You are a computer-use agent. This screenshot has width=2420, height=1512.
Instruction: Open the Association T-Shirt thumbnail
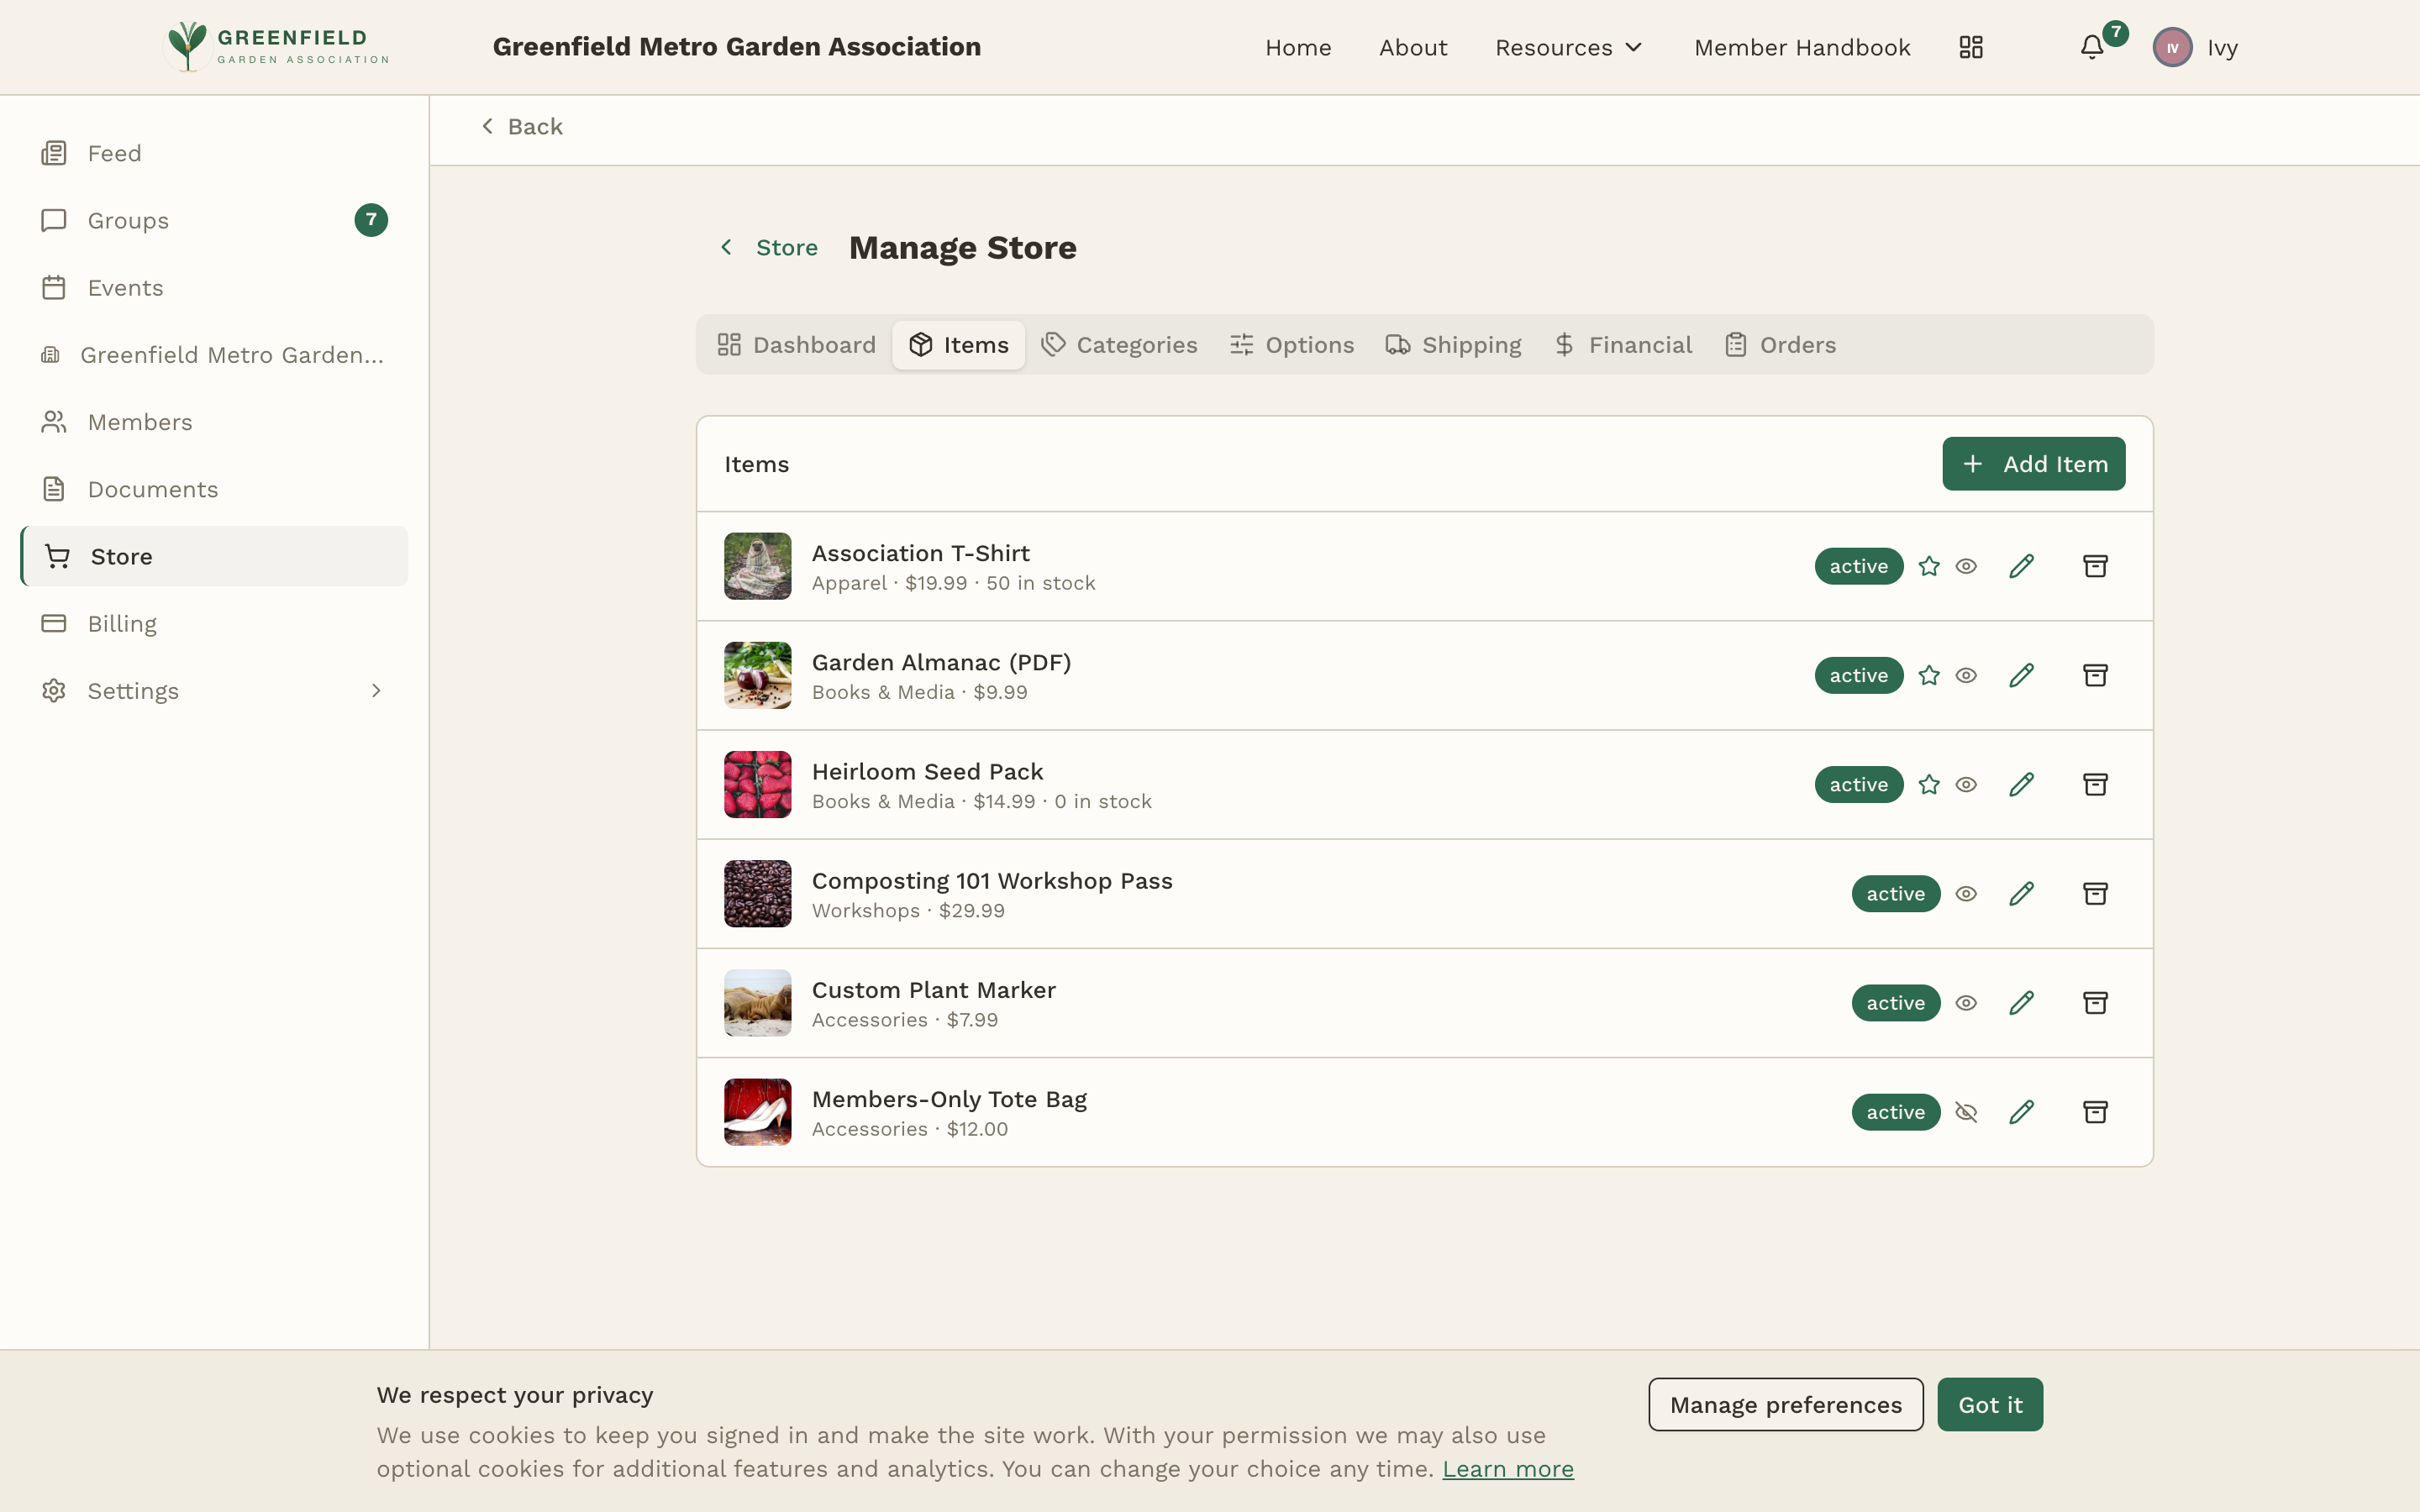[757, 566]
